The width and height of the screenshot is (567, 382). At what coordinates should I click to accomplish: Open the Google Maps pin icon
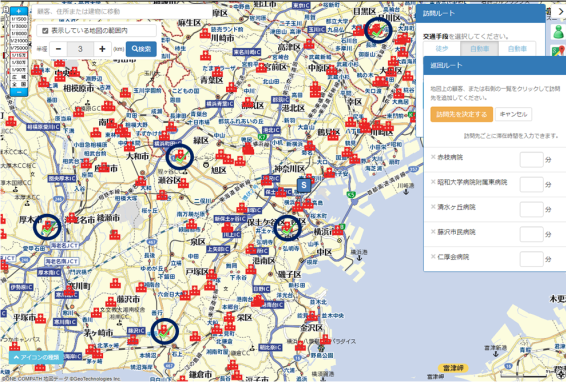click(558, 51)
